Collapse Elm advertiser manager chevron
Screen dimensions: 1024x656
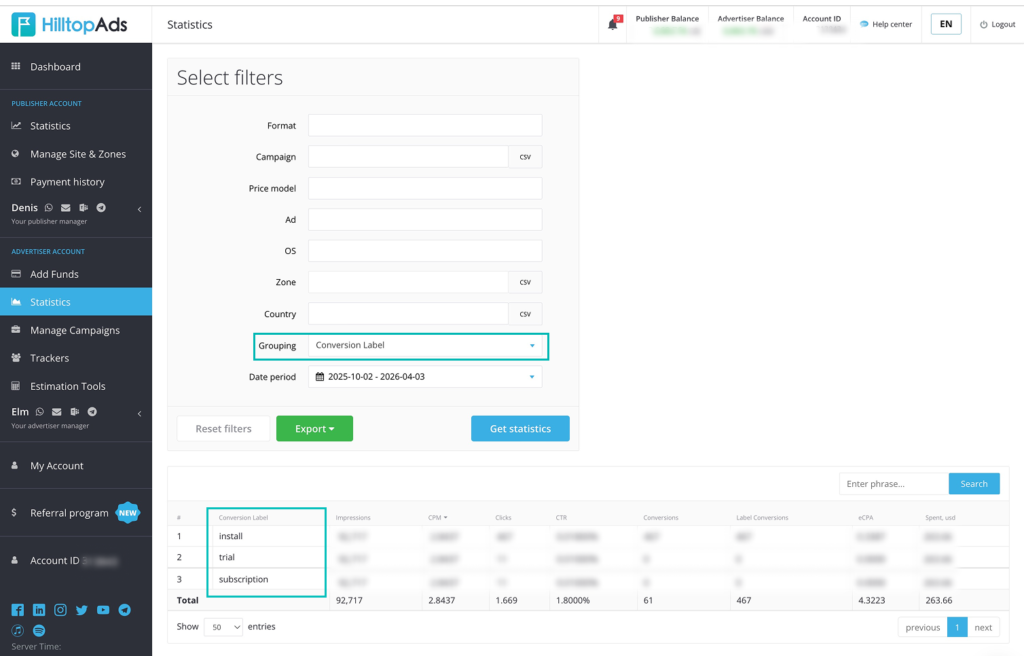click(x=140, y=414)
